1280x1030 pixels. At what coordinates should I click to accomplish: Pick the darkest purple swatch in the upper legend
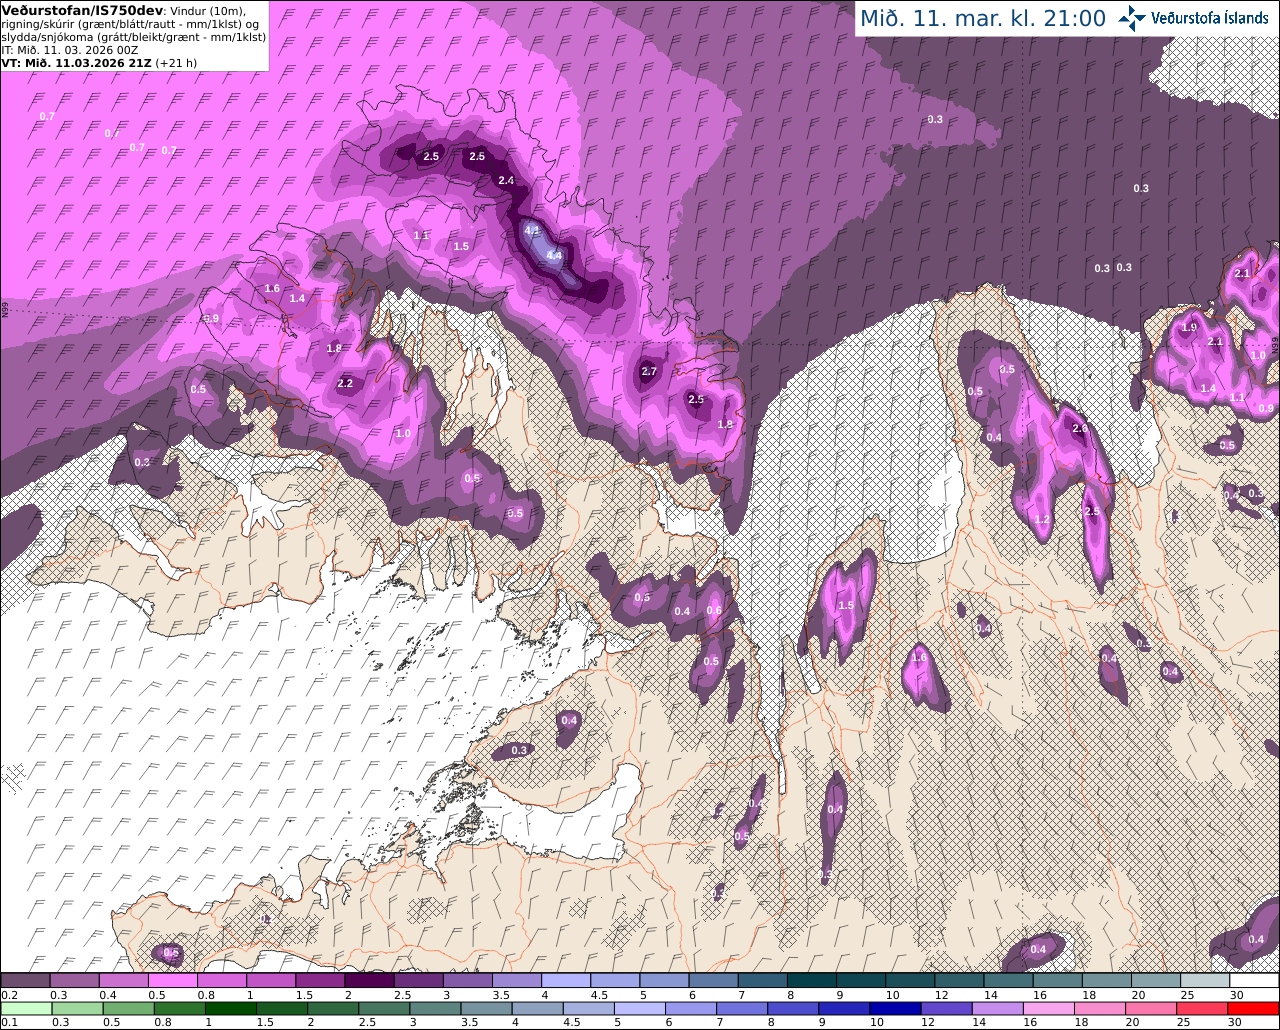tap(369, 981)
